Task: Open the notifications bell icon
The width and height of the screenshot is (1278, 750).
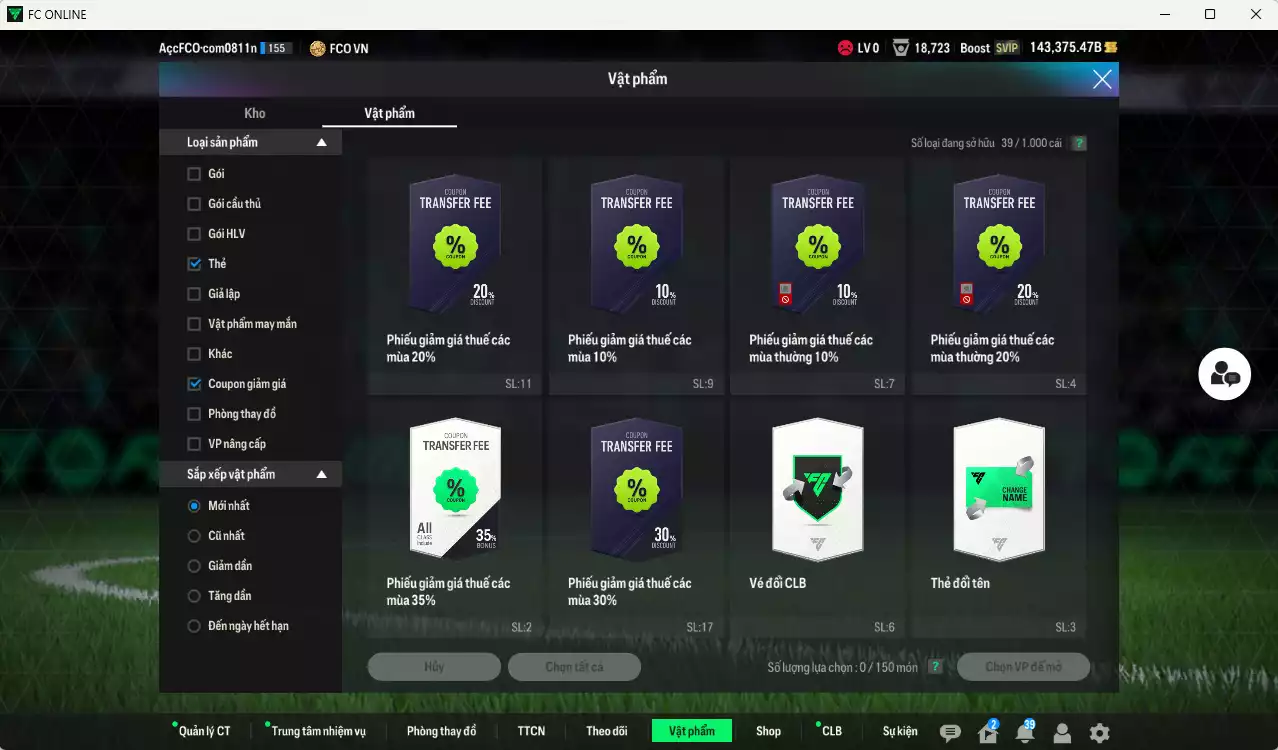Action: pyautogui.click(x=1024, y=733)
